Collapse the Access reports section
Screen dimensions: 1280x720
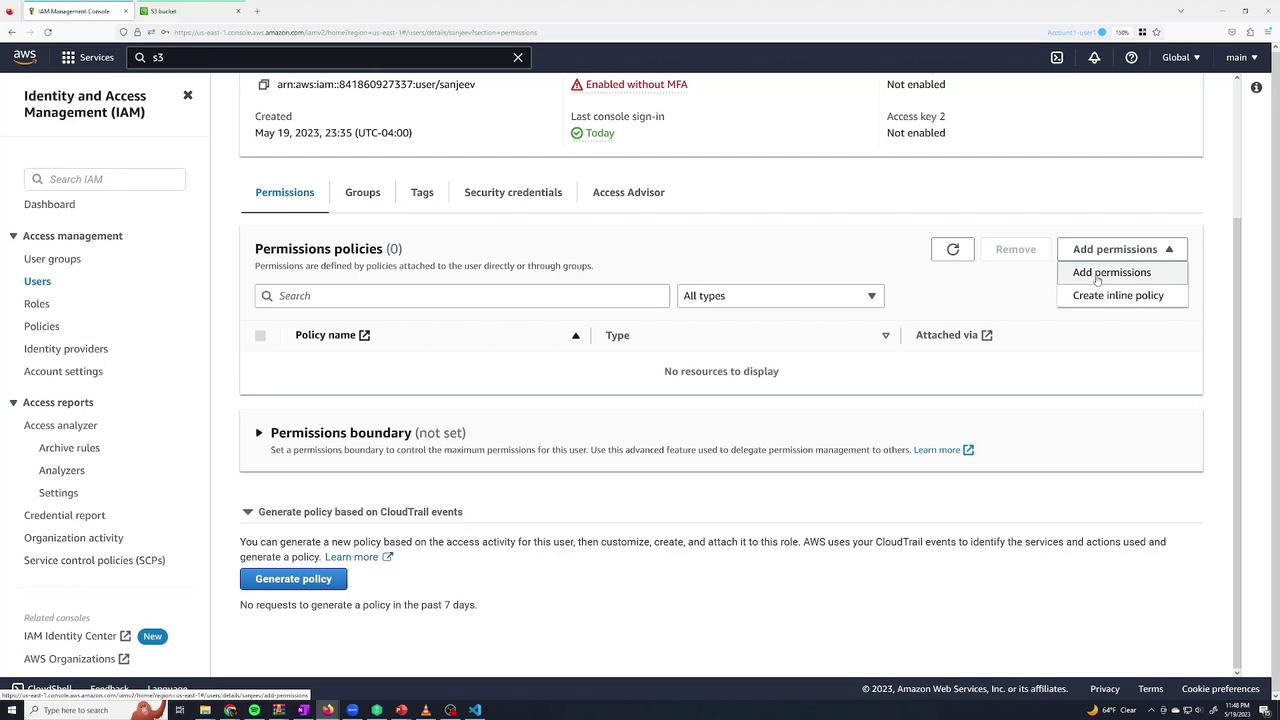coord(13,403)
